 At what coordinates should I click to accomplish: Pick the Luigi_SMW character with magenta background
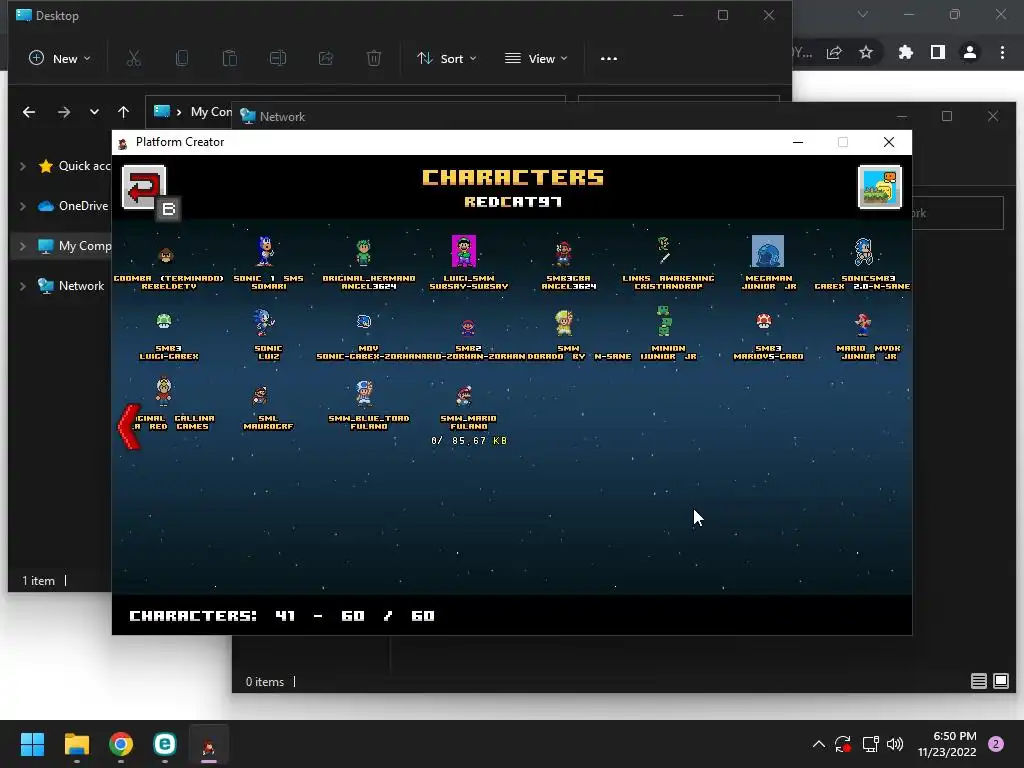(464, 251)
